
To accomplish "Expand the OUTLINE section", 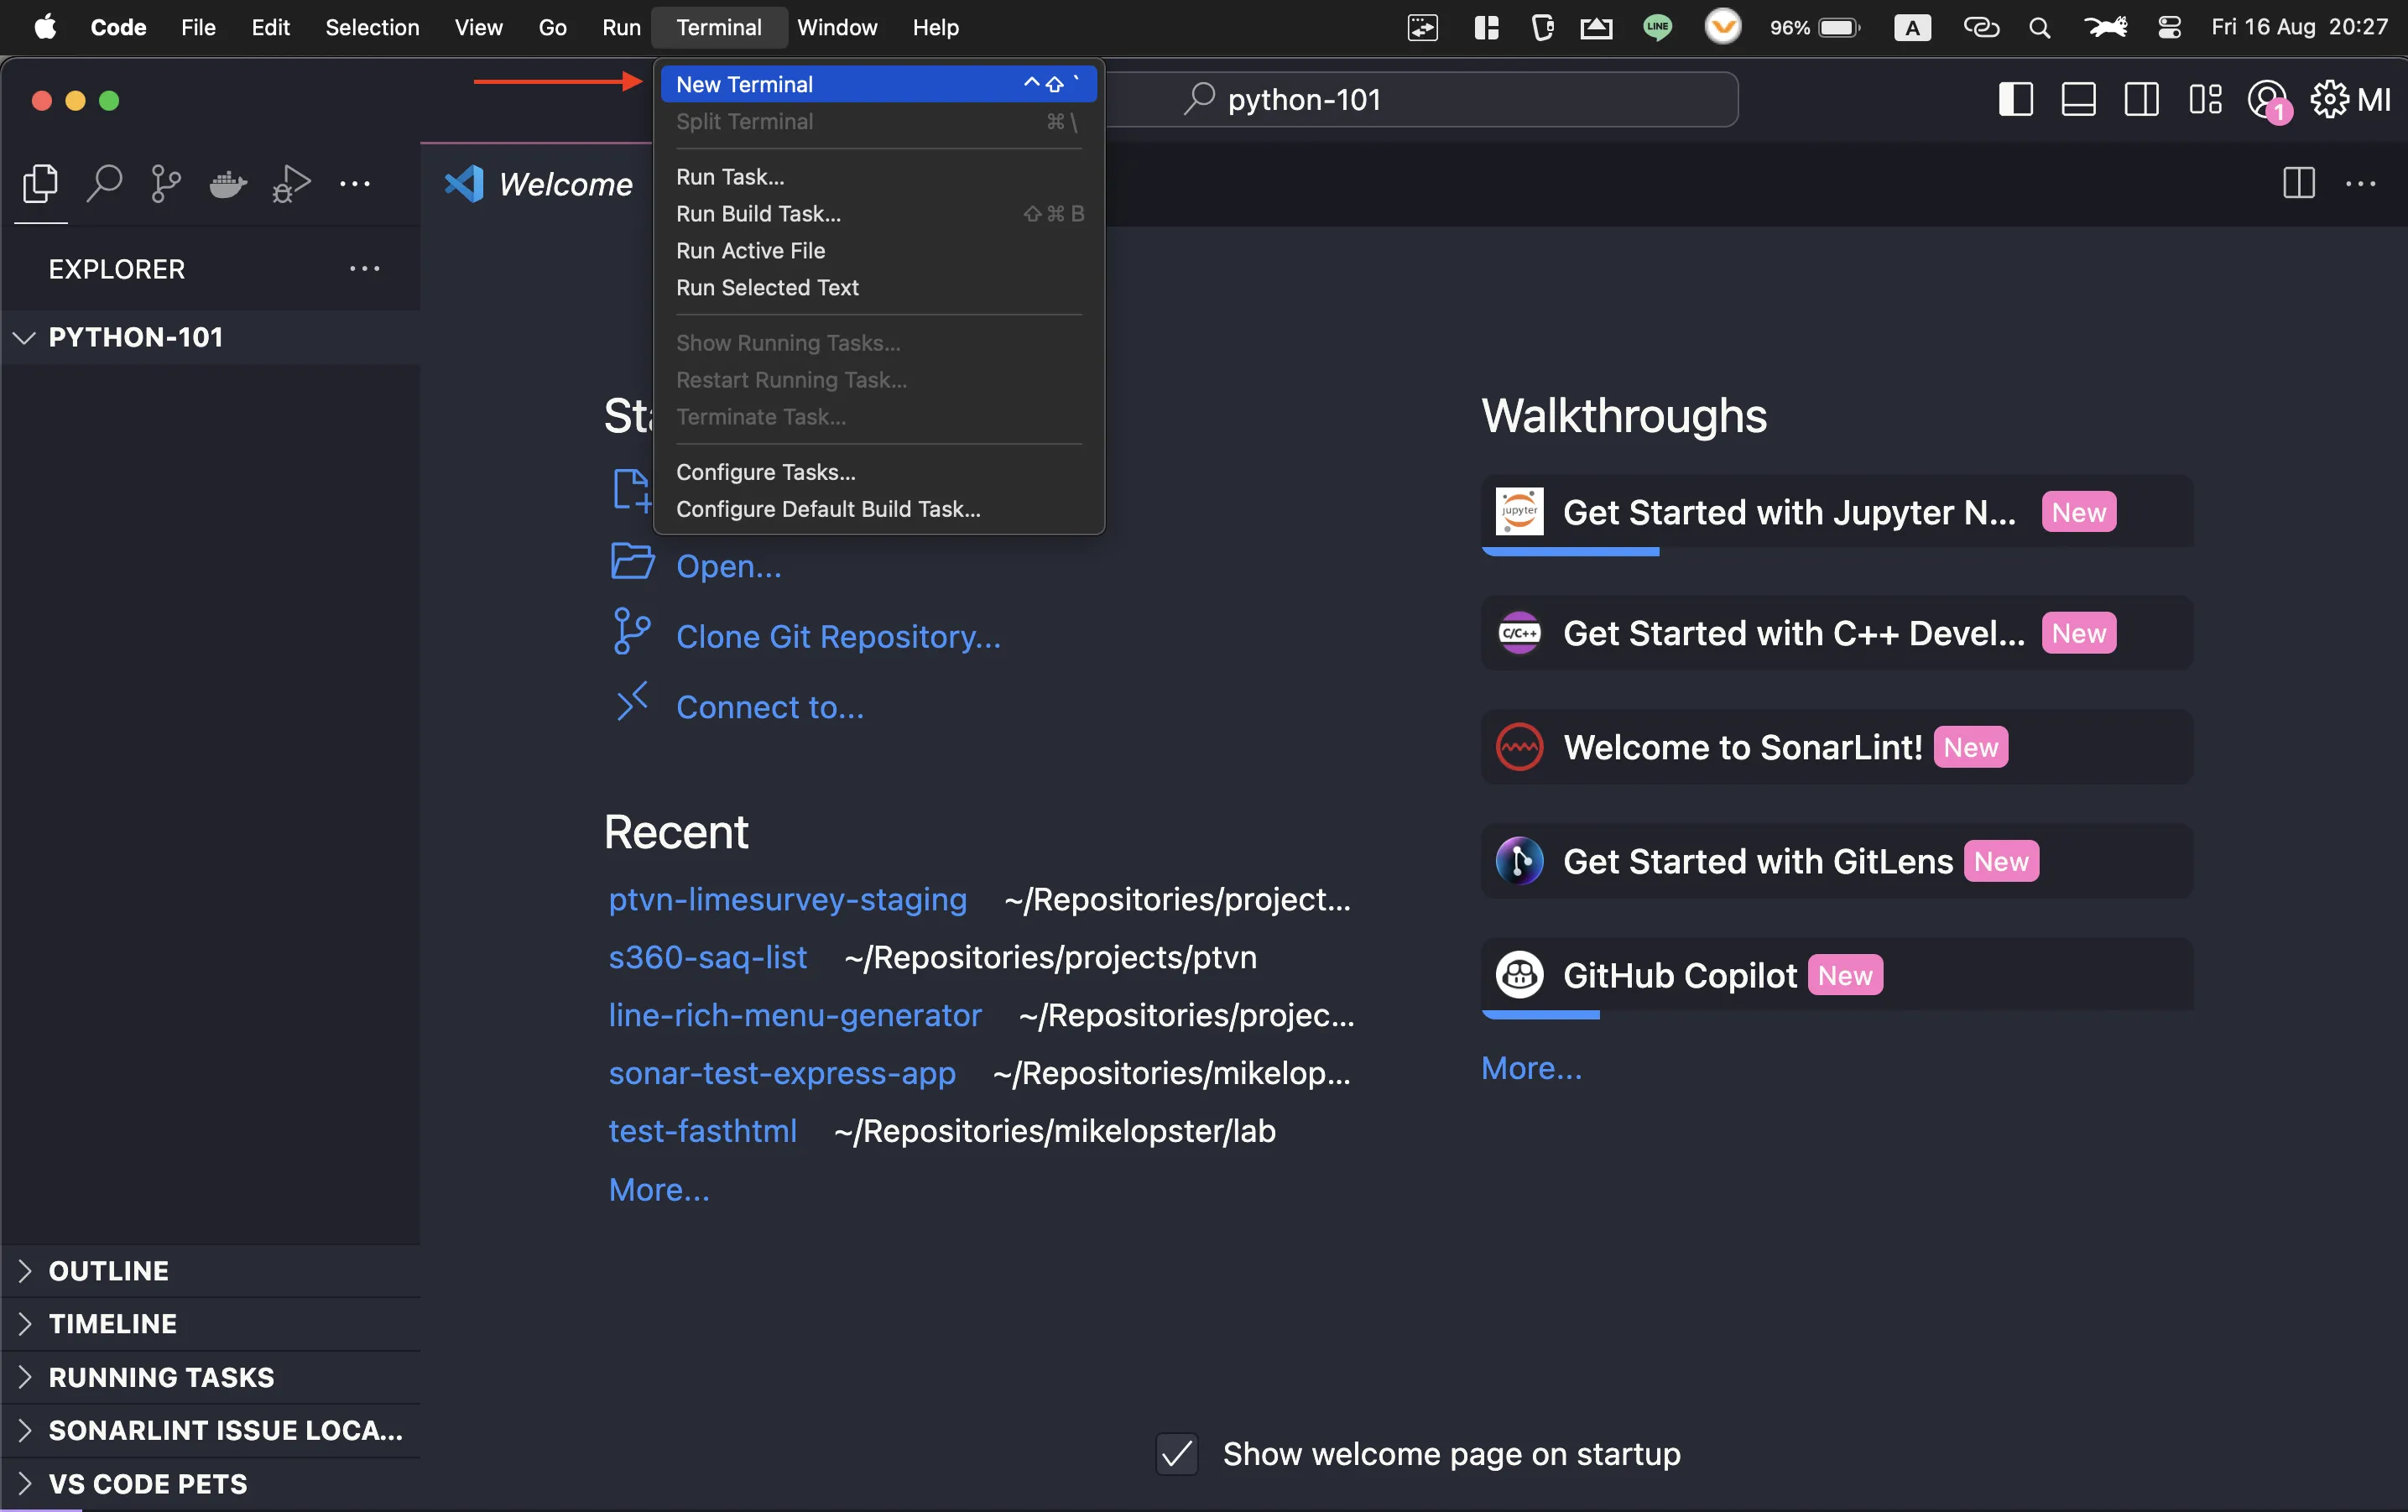I will (x=210, y=1271).
